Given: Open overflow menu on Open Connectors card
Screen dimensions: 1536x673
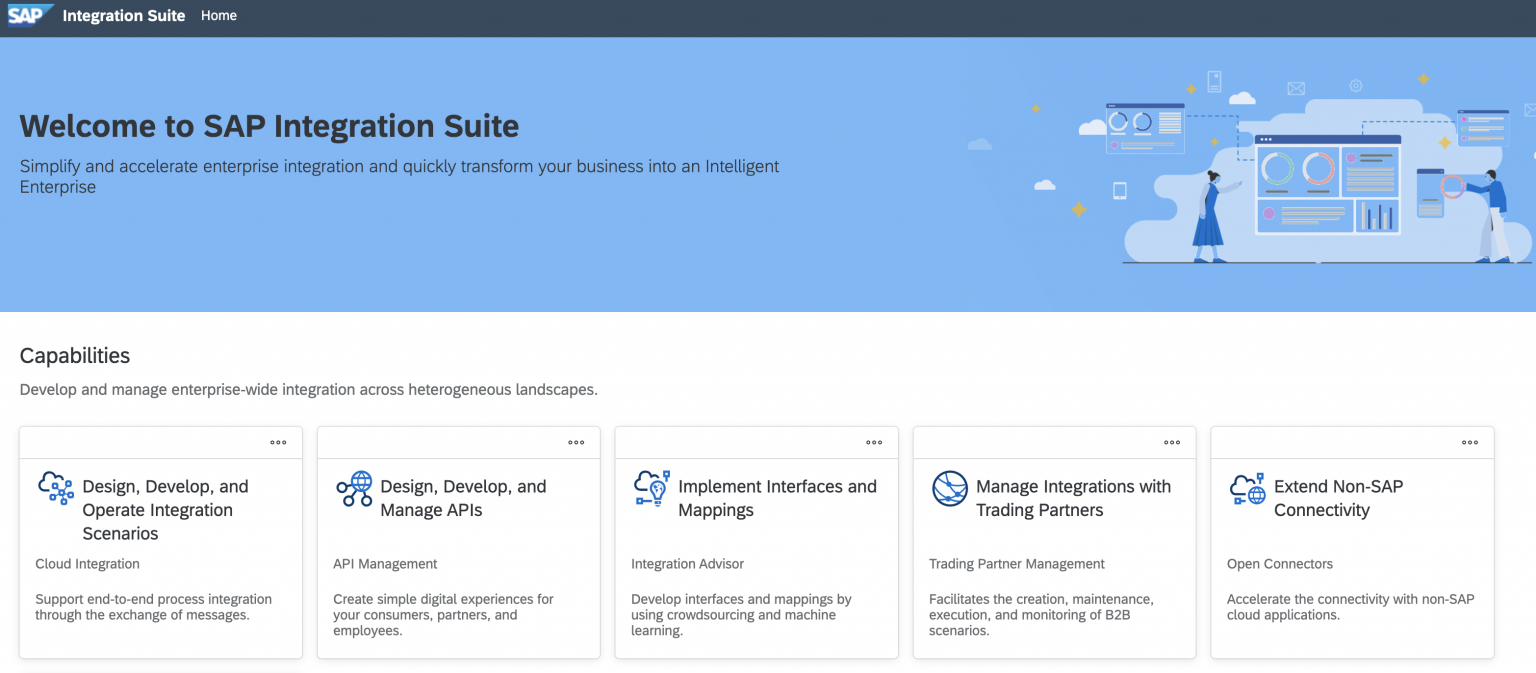Looking at the screenshot, I should (1470, 441).
